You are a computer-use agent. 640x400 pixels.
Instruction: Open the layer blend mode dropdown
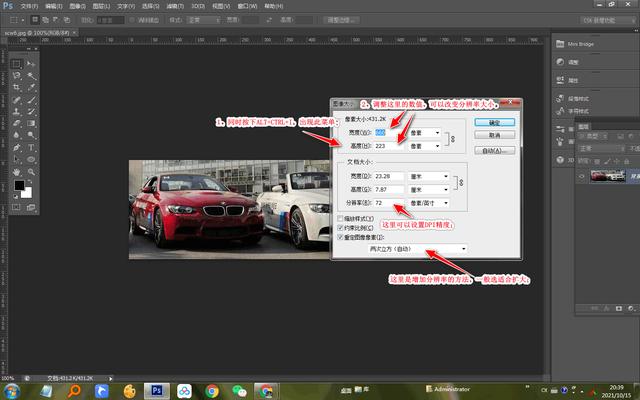(x=601, y=148)
